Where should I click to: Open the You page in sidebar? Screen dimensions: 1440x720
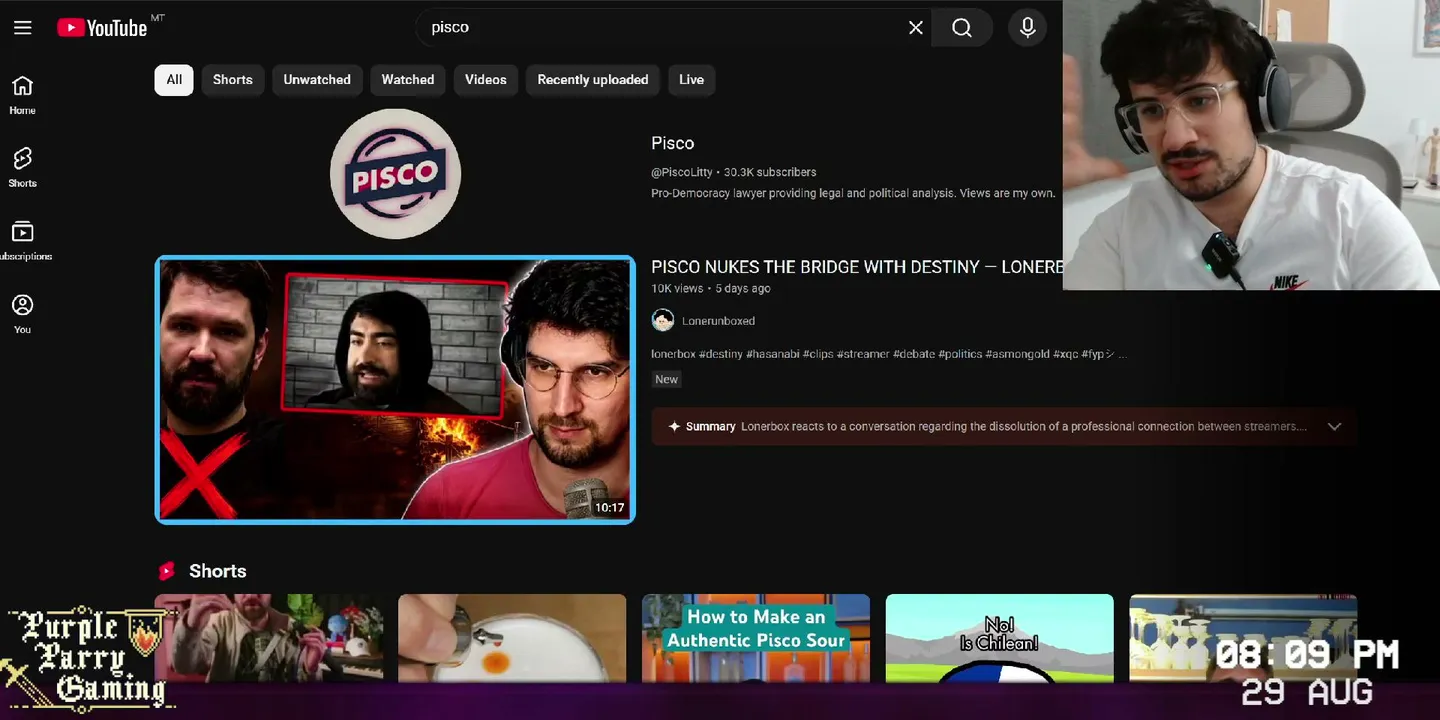[x=22, y=314]
